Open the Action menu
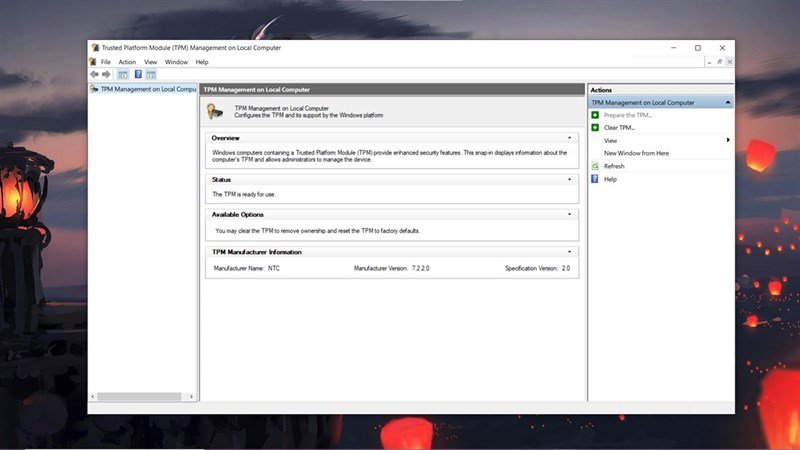Screen dimensions: 800x450 coord(127,62)
